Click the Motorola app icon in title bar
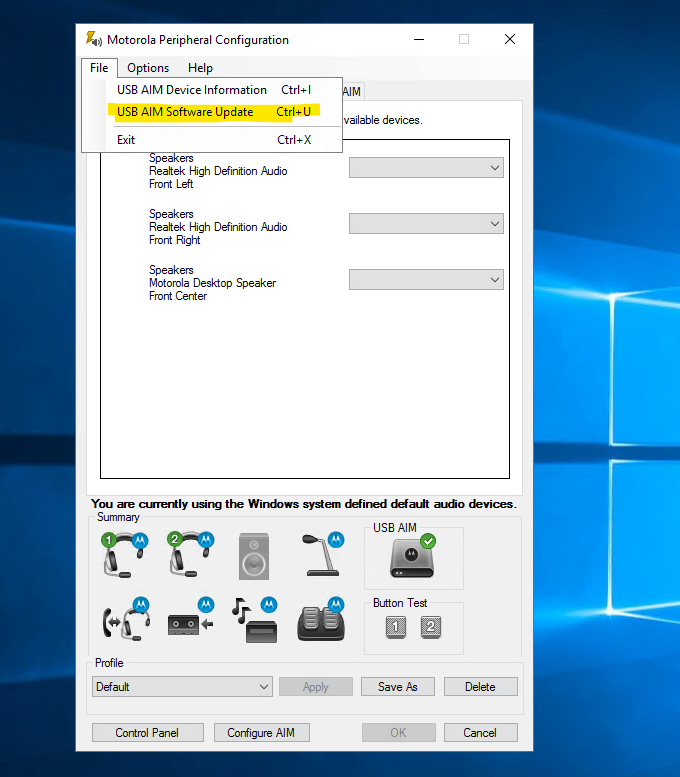 pos(94,39)
